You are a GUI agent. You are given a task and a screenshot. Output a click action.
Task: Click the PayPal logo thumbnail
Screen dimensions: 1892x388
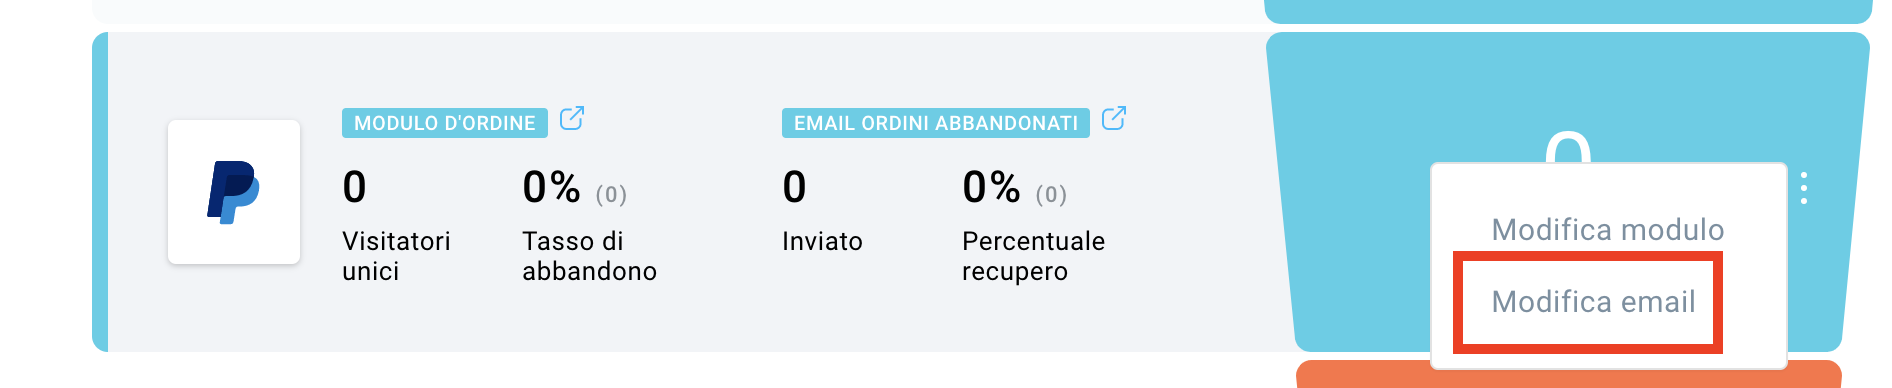[234, 192]
